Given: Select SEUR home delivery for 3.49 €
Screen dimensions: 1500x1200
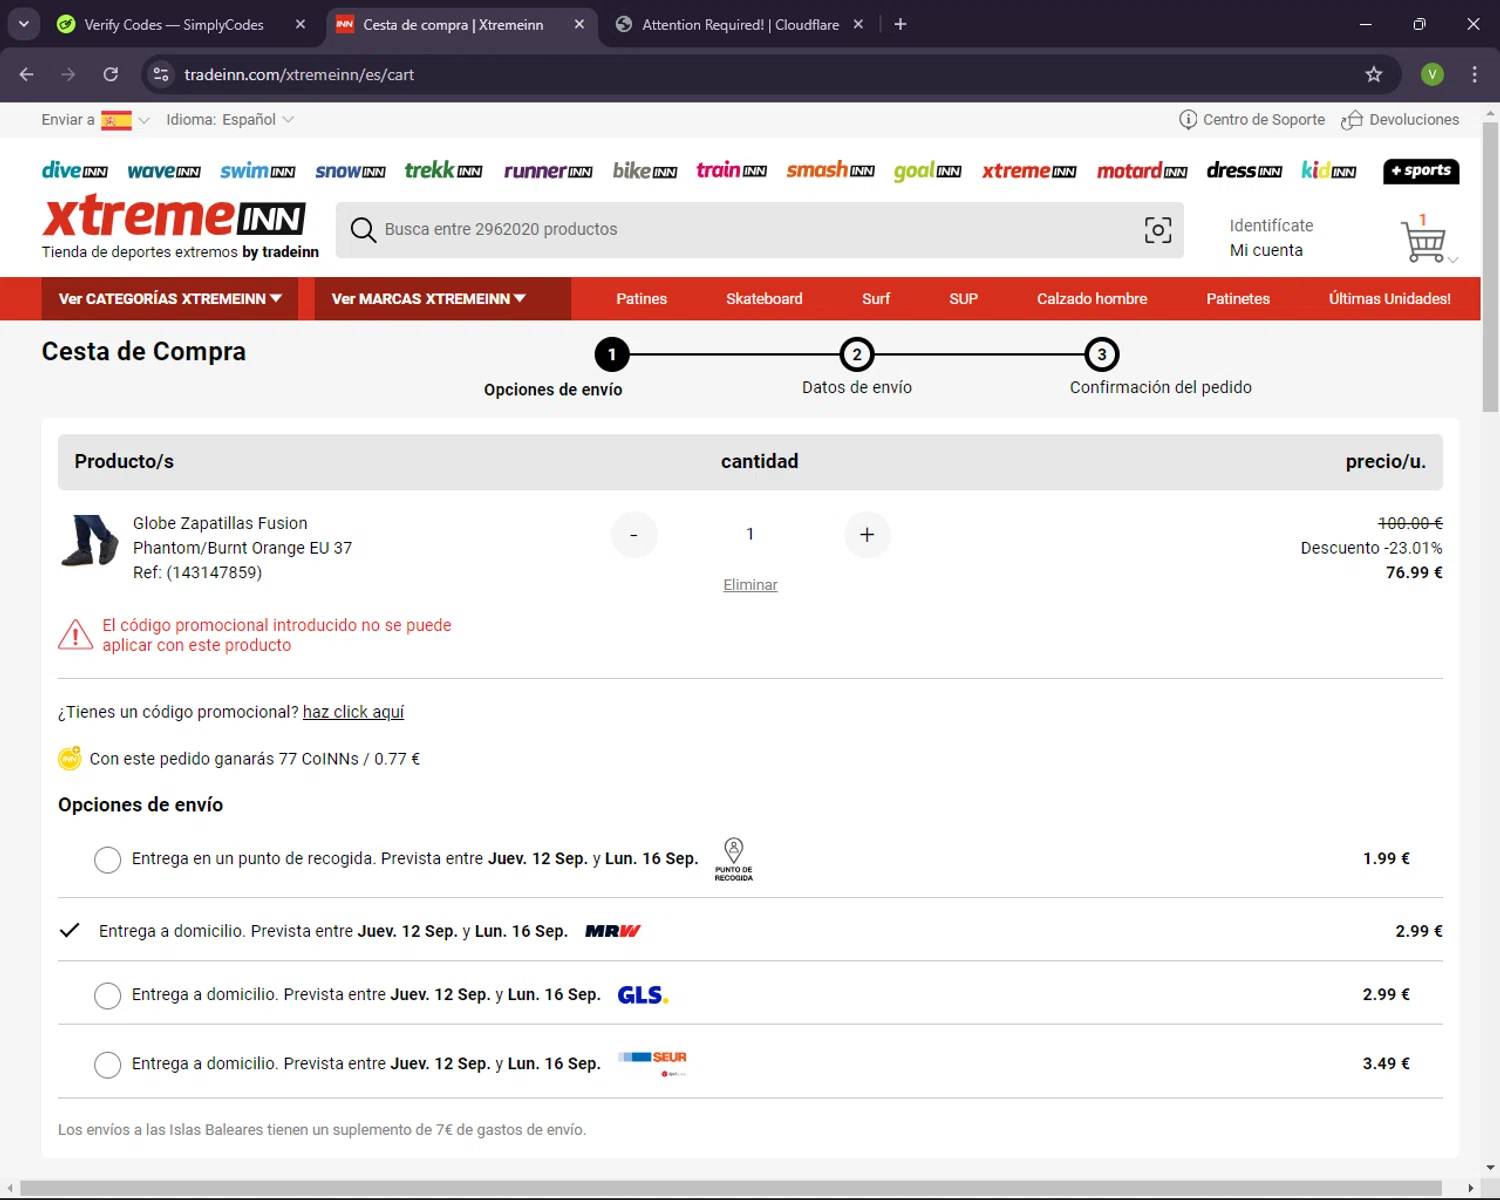Looking at the screenshot, I should tap(107, 1065).
